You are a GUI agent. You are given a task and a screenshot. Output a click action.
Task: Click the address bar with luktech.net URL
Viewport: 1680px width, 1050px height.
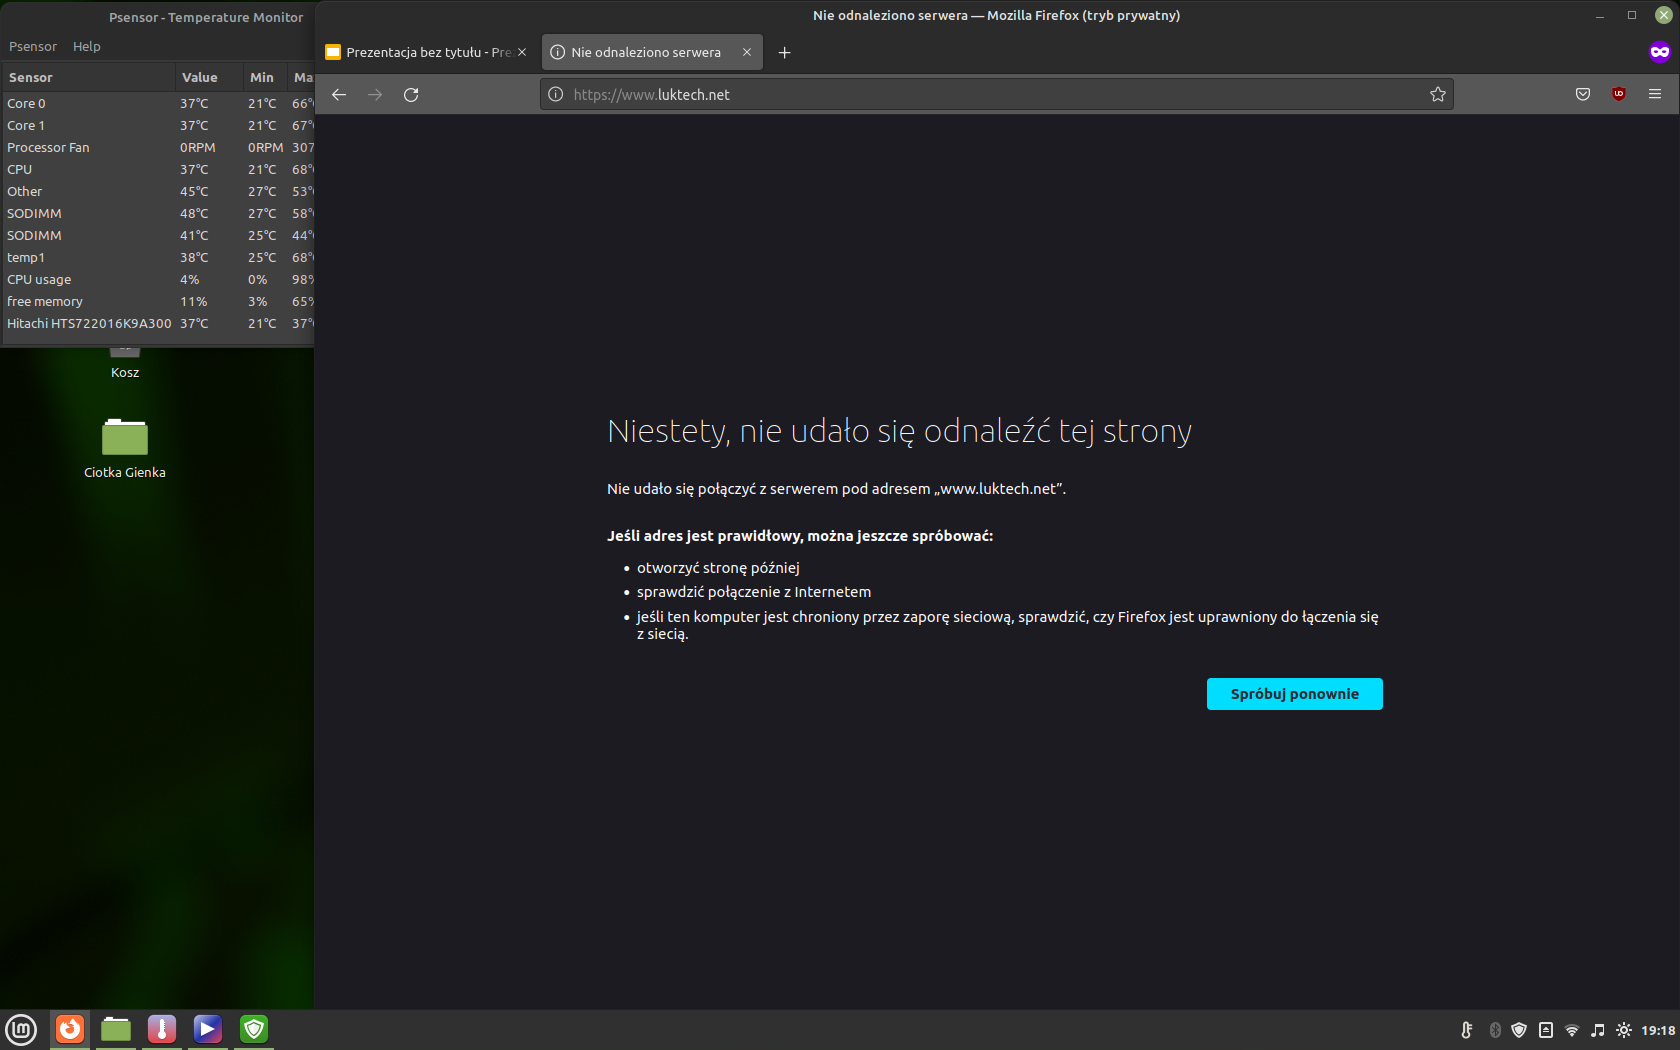[x=990, y=95]
